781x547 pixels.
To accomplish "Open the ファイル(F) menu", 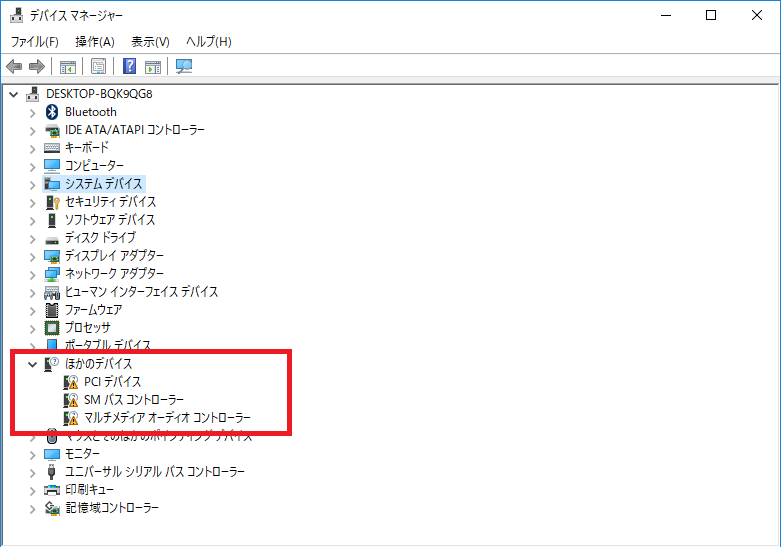I will click(x=34, y=41).
